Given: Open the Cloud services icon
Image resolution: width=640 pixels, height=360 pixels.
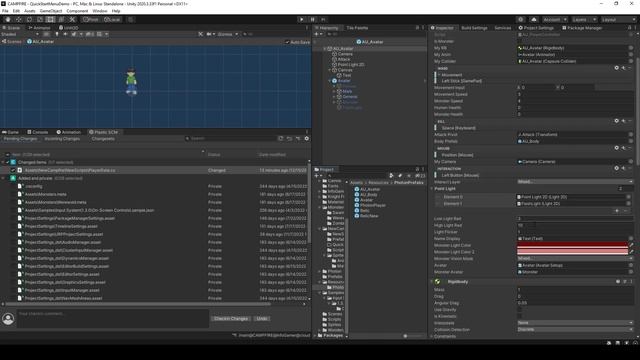Looking at the screenshot, I should pyautogui.click(x=534, y=19).
